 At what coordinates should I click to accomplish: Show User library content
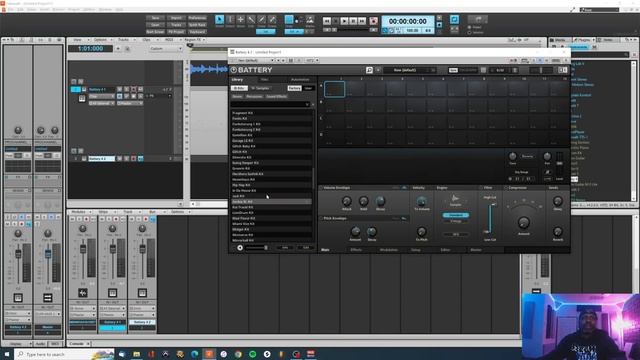308,88
